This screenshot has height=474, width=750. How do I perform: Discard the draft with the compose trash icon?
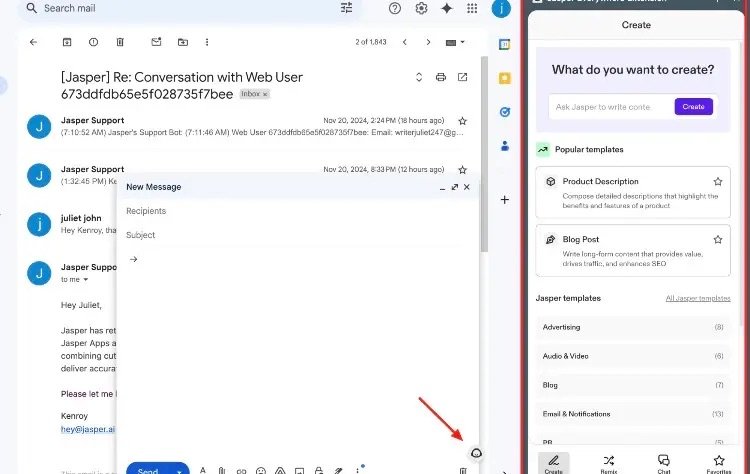click(x=463, y=471)
